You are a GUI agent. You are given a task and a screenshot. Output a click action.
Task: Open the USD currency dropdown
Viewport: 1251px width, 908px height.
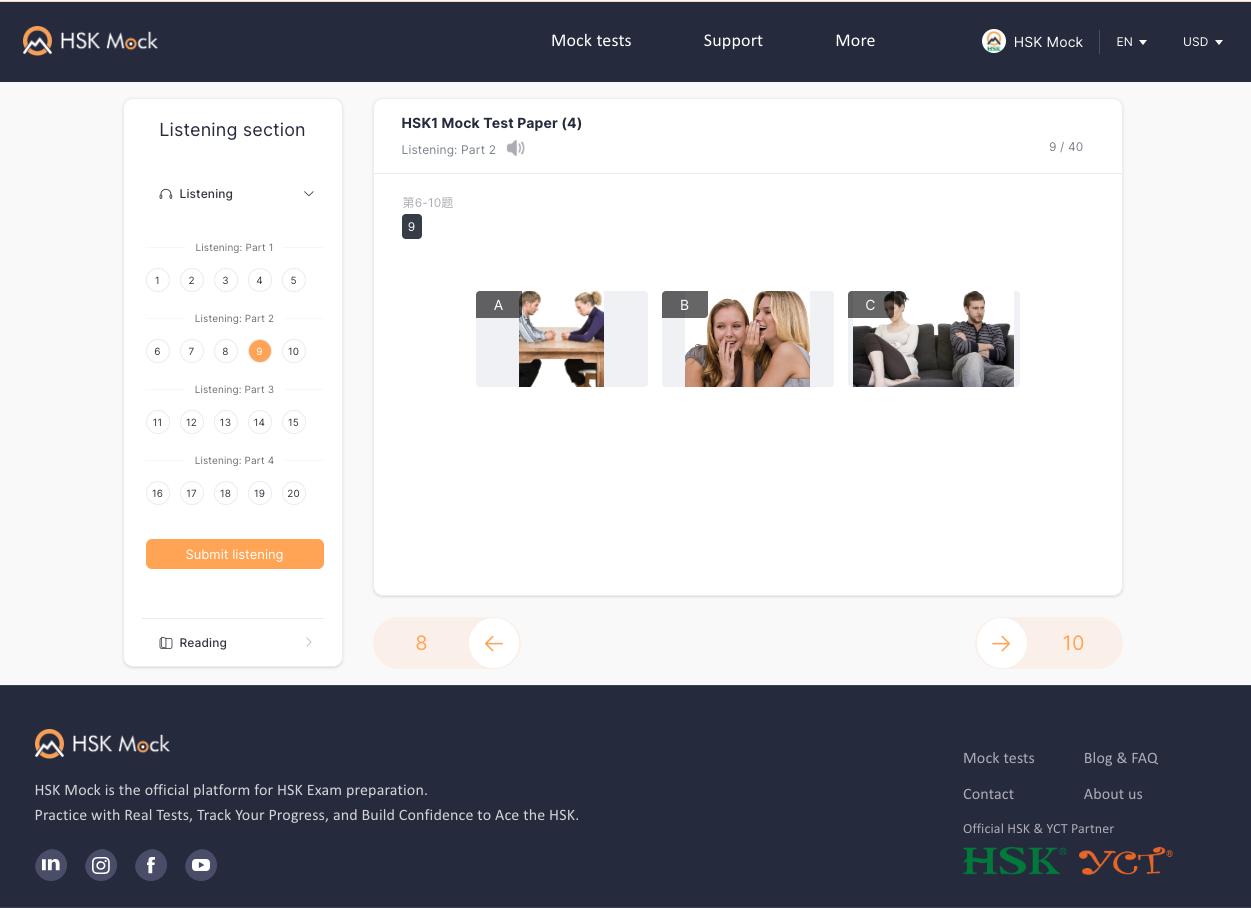(1203, 42)
